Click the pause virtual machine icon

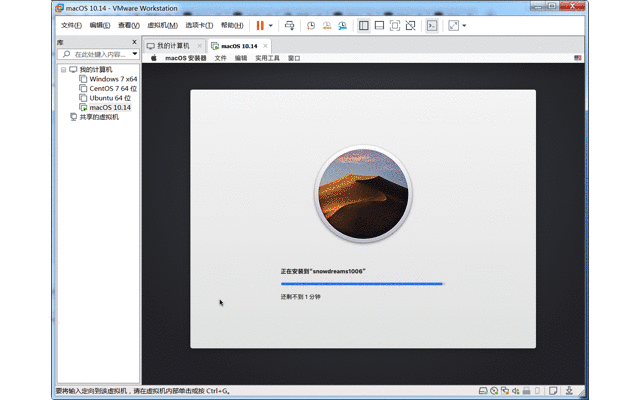[260, 25]
